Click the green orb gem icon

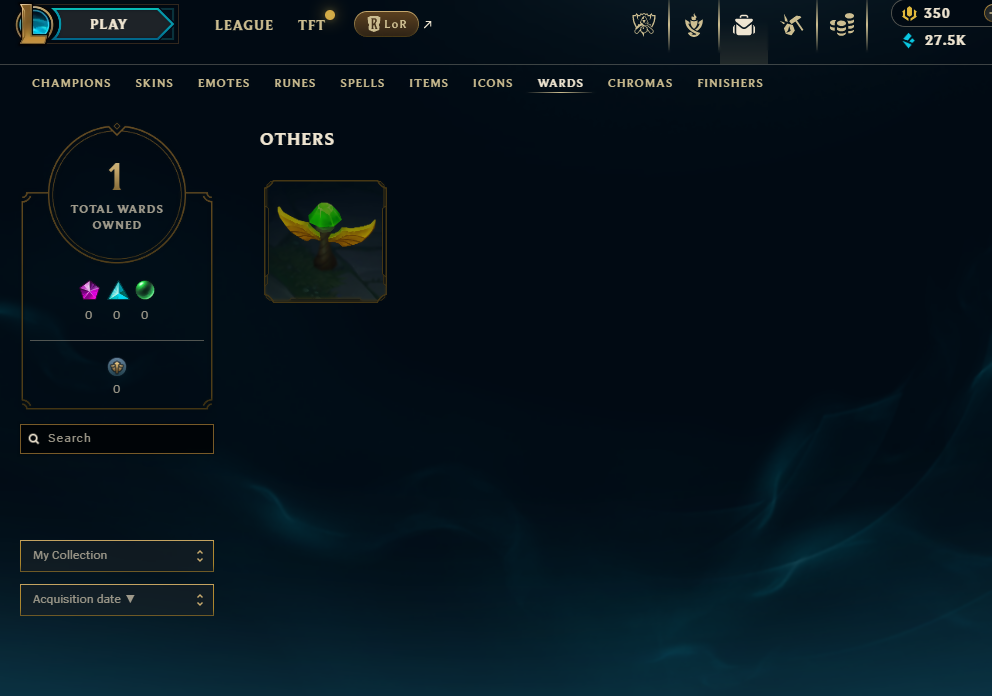(145, 290)
